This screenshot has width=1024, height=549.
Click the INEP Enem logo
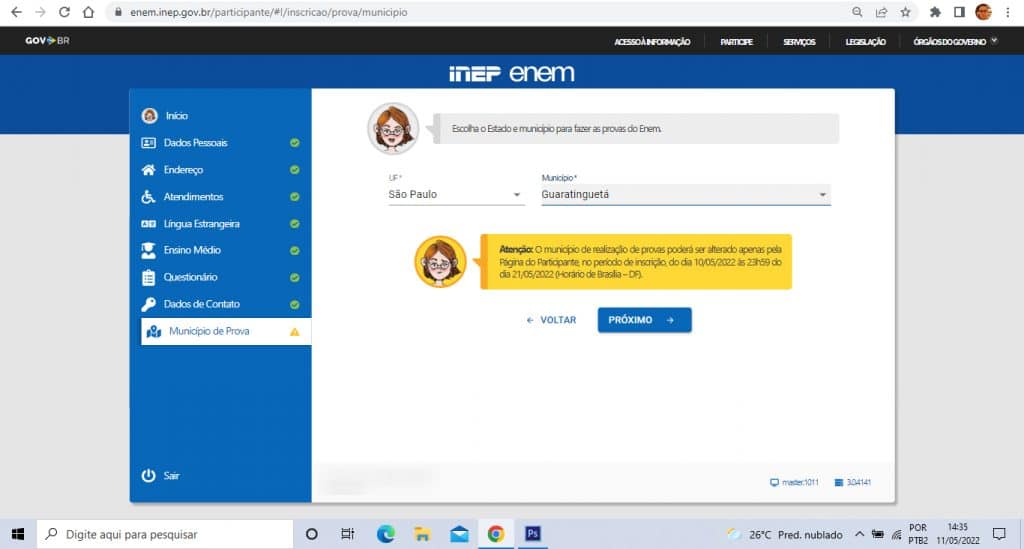tap(511, 73)
